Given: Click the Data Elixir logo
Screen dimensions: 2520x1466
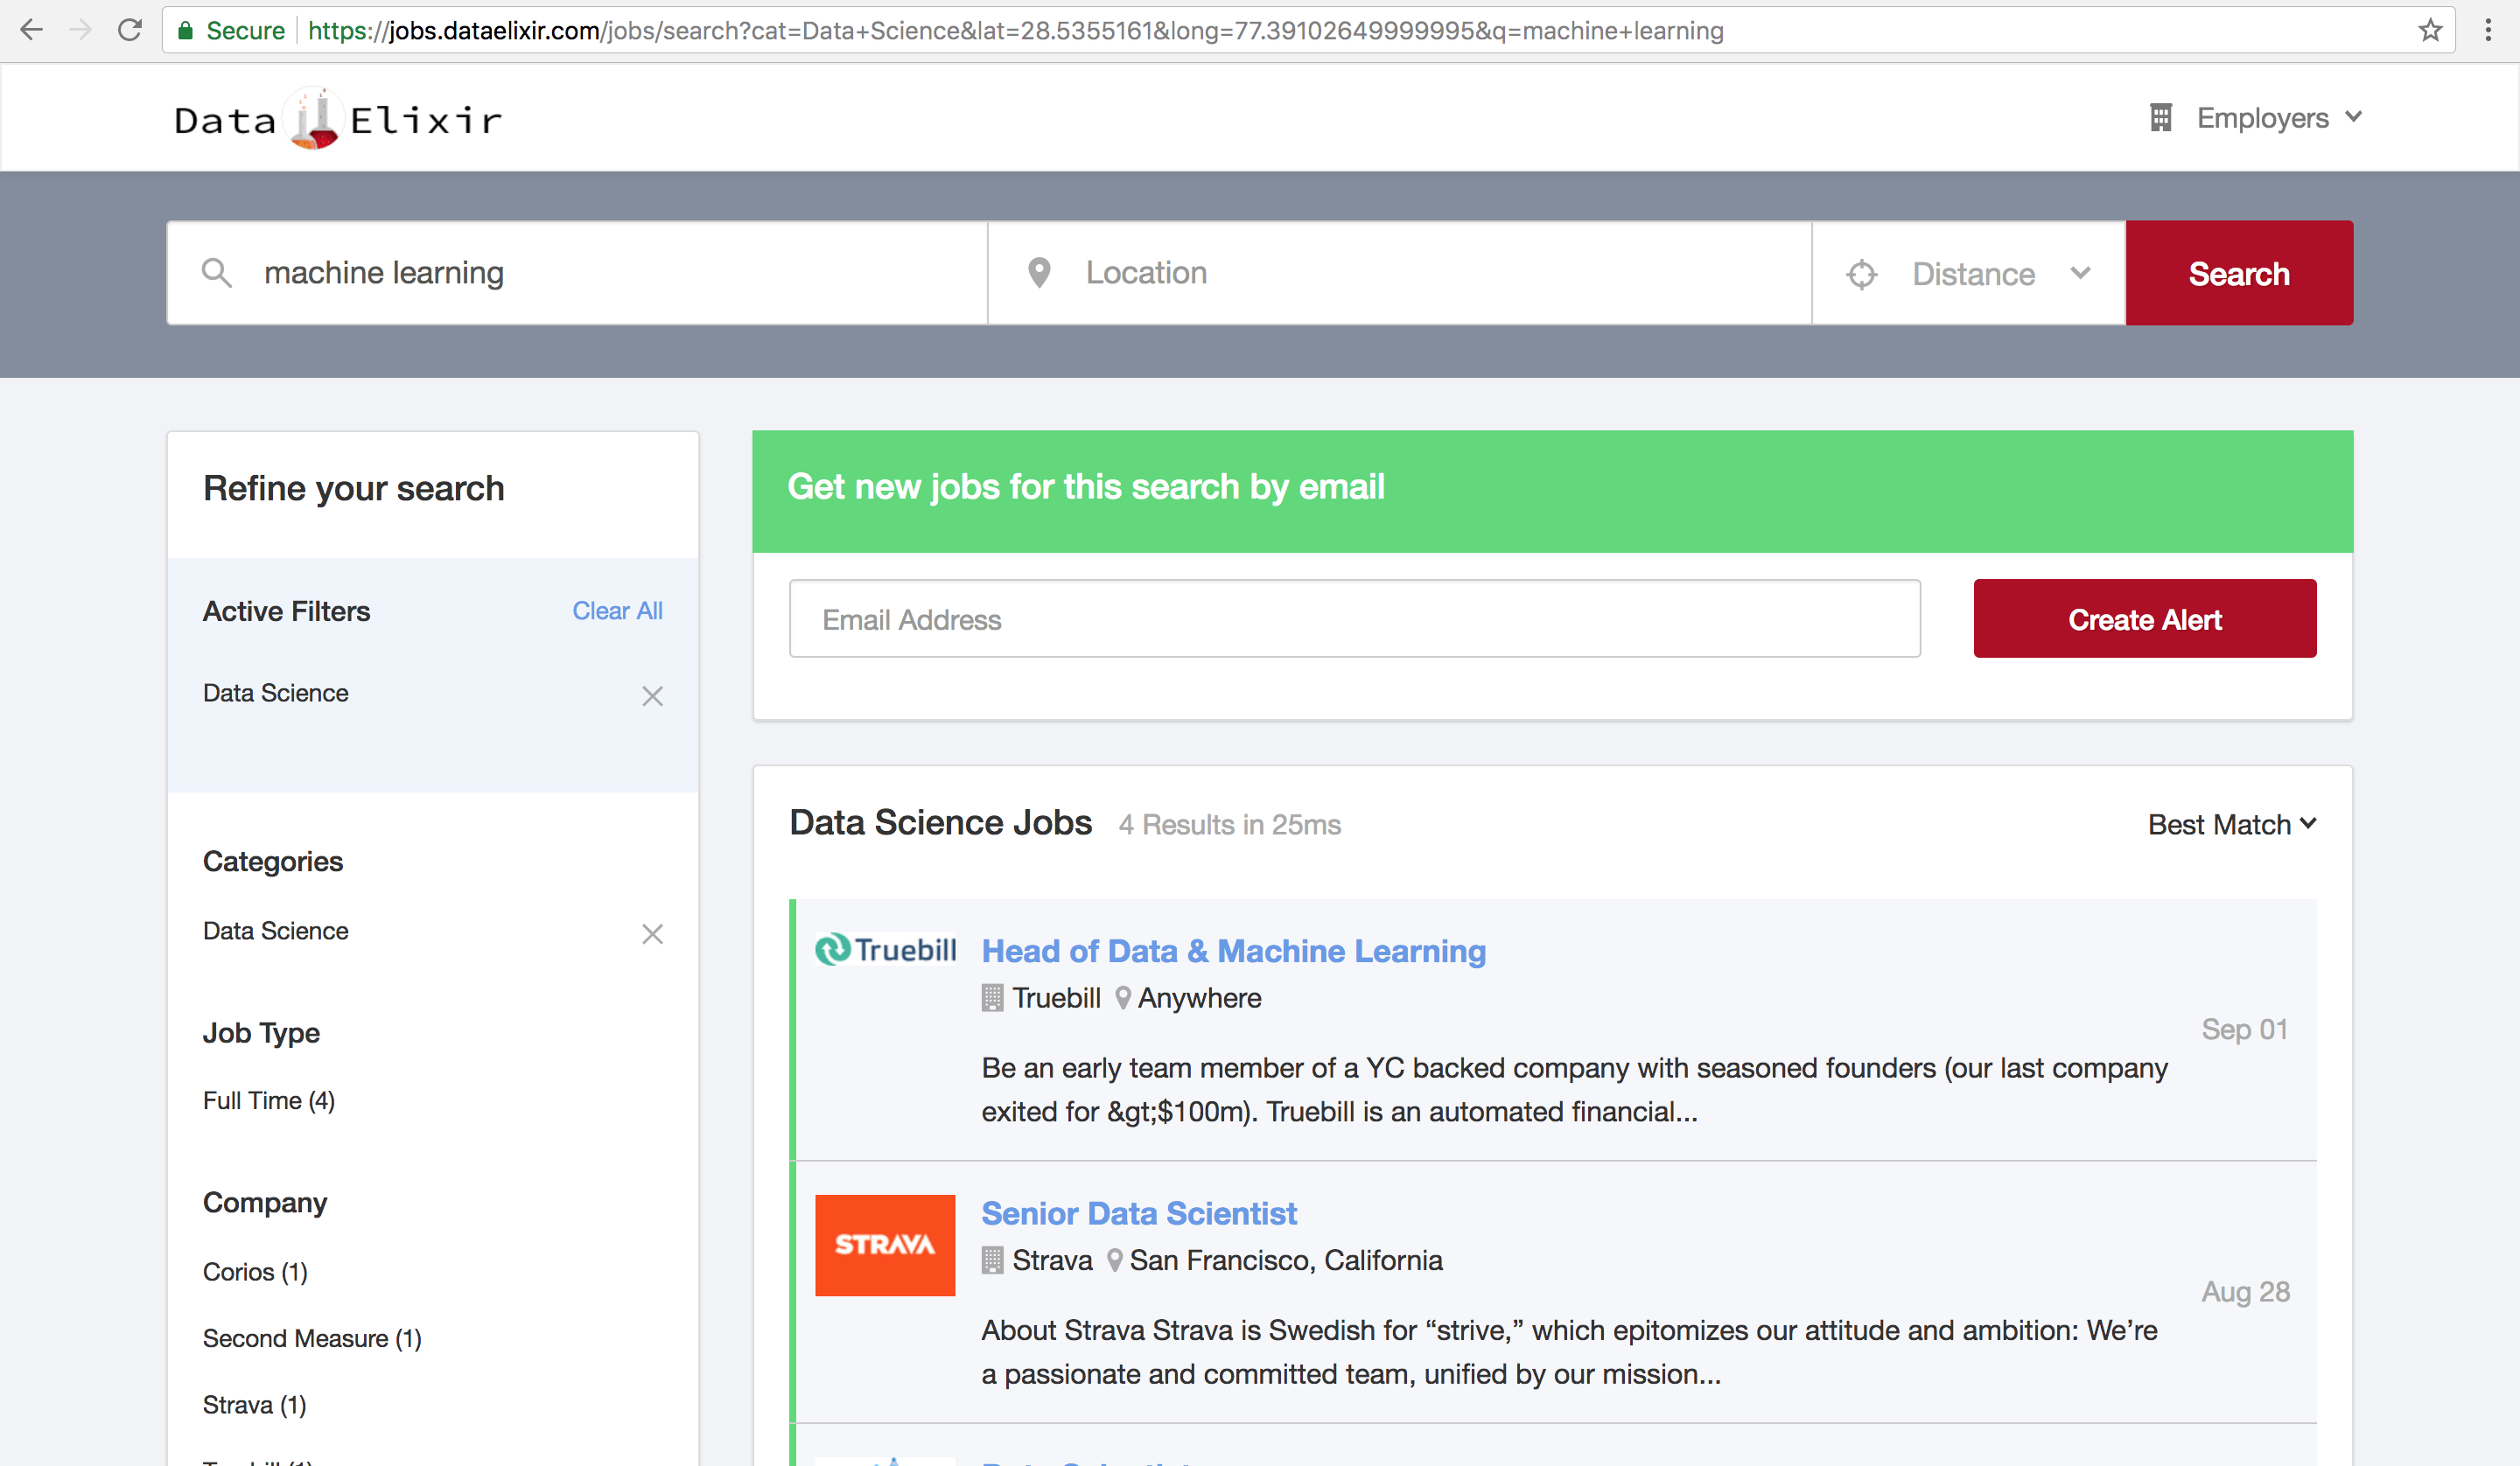Looking at the screenshot, I should point(338,119).
